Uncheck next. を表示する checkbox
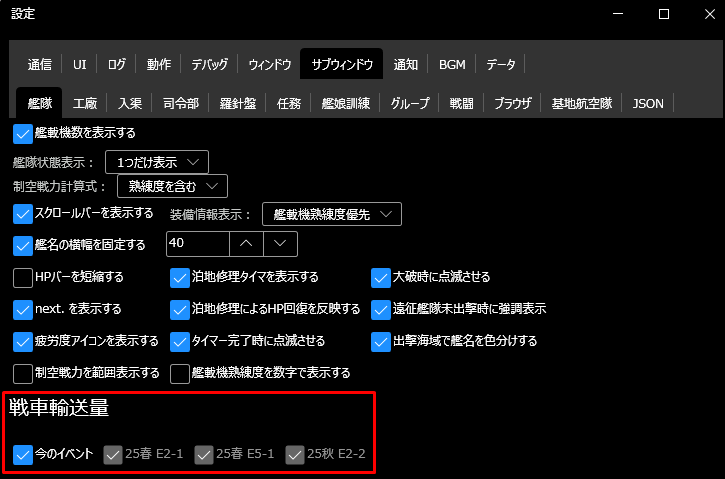Image resolution: width=725 pixels, height=479 pixels. point(23,310)
